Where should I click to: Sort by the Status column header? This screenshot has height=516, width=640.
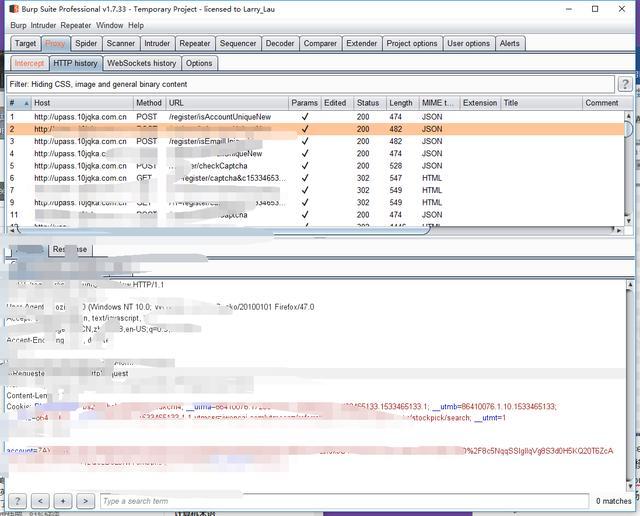pyautogui.click(x=369, y=103)
